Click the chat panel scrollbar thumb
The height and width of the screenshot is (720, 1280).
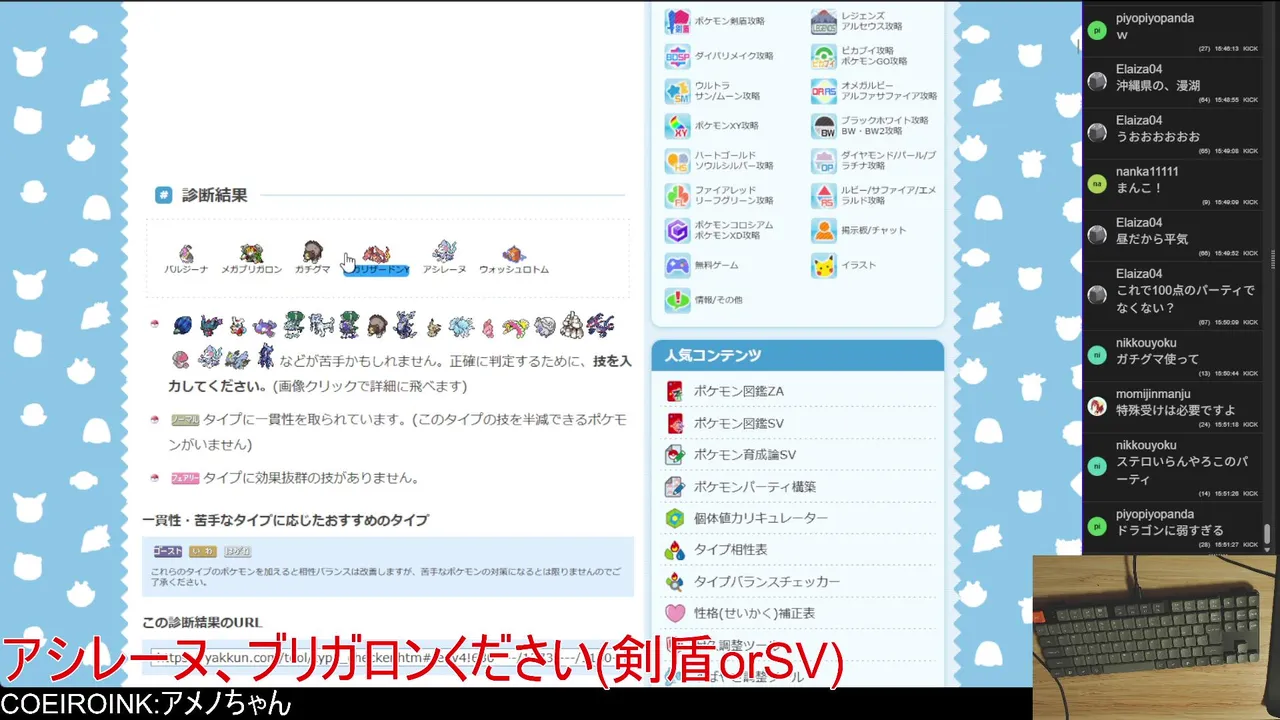[x=1267, y=535]
